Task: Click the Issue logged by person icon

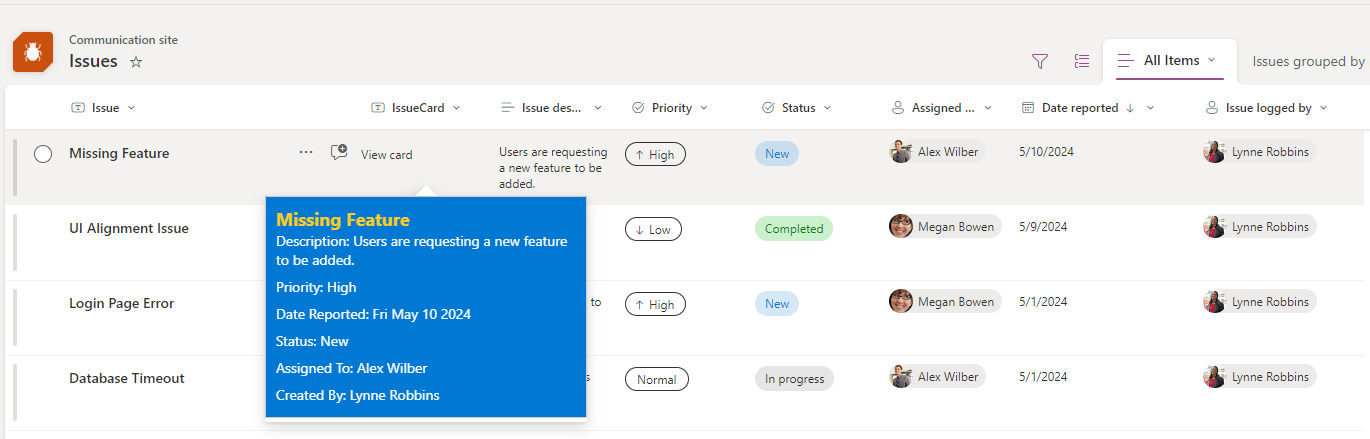Action: 1212,108
